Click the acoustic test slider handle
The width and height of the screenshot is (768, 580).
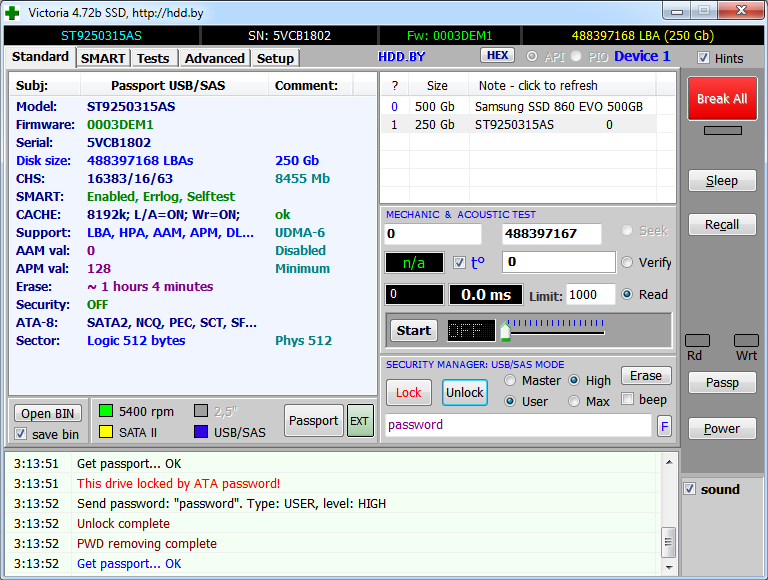click(505, 332)
